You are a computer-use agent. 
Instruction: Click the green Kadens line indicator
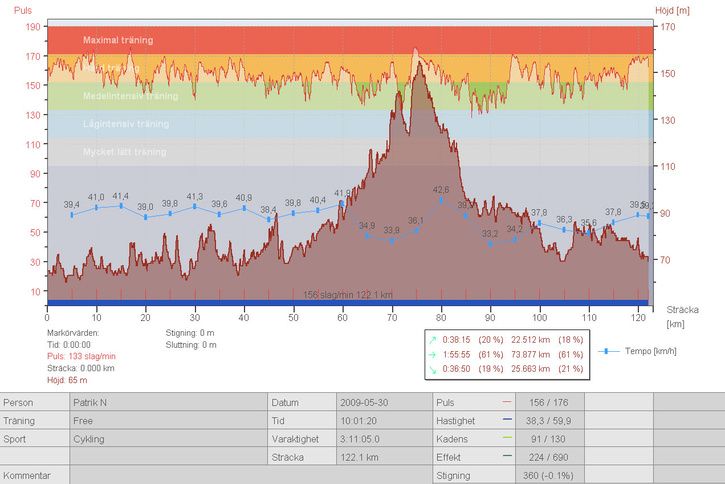click(507, 438)
